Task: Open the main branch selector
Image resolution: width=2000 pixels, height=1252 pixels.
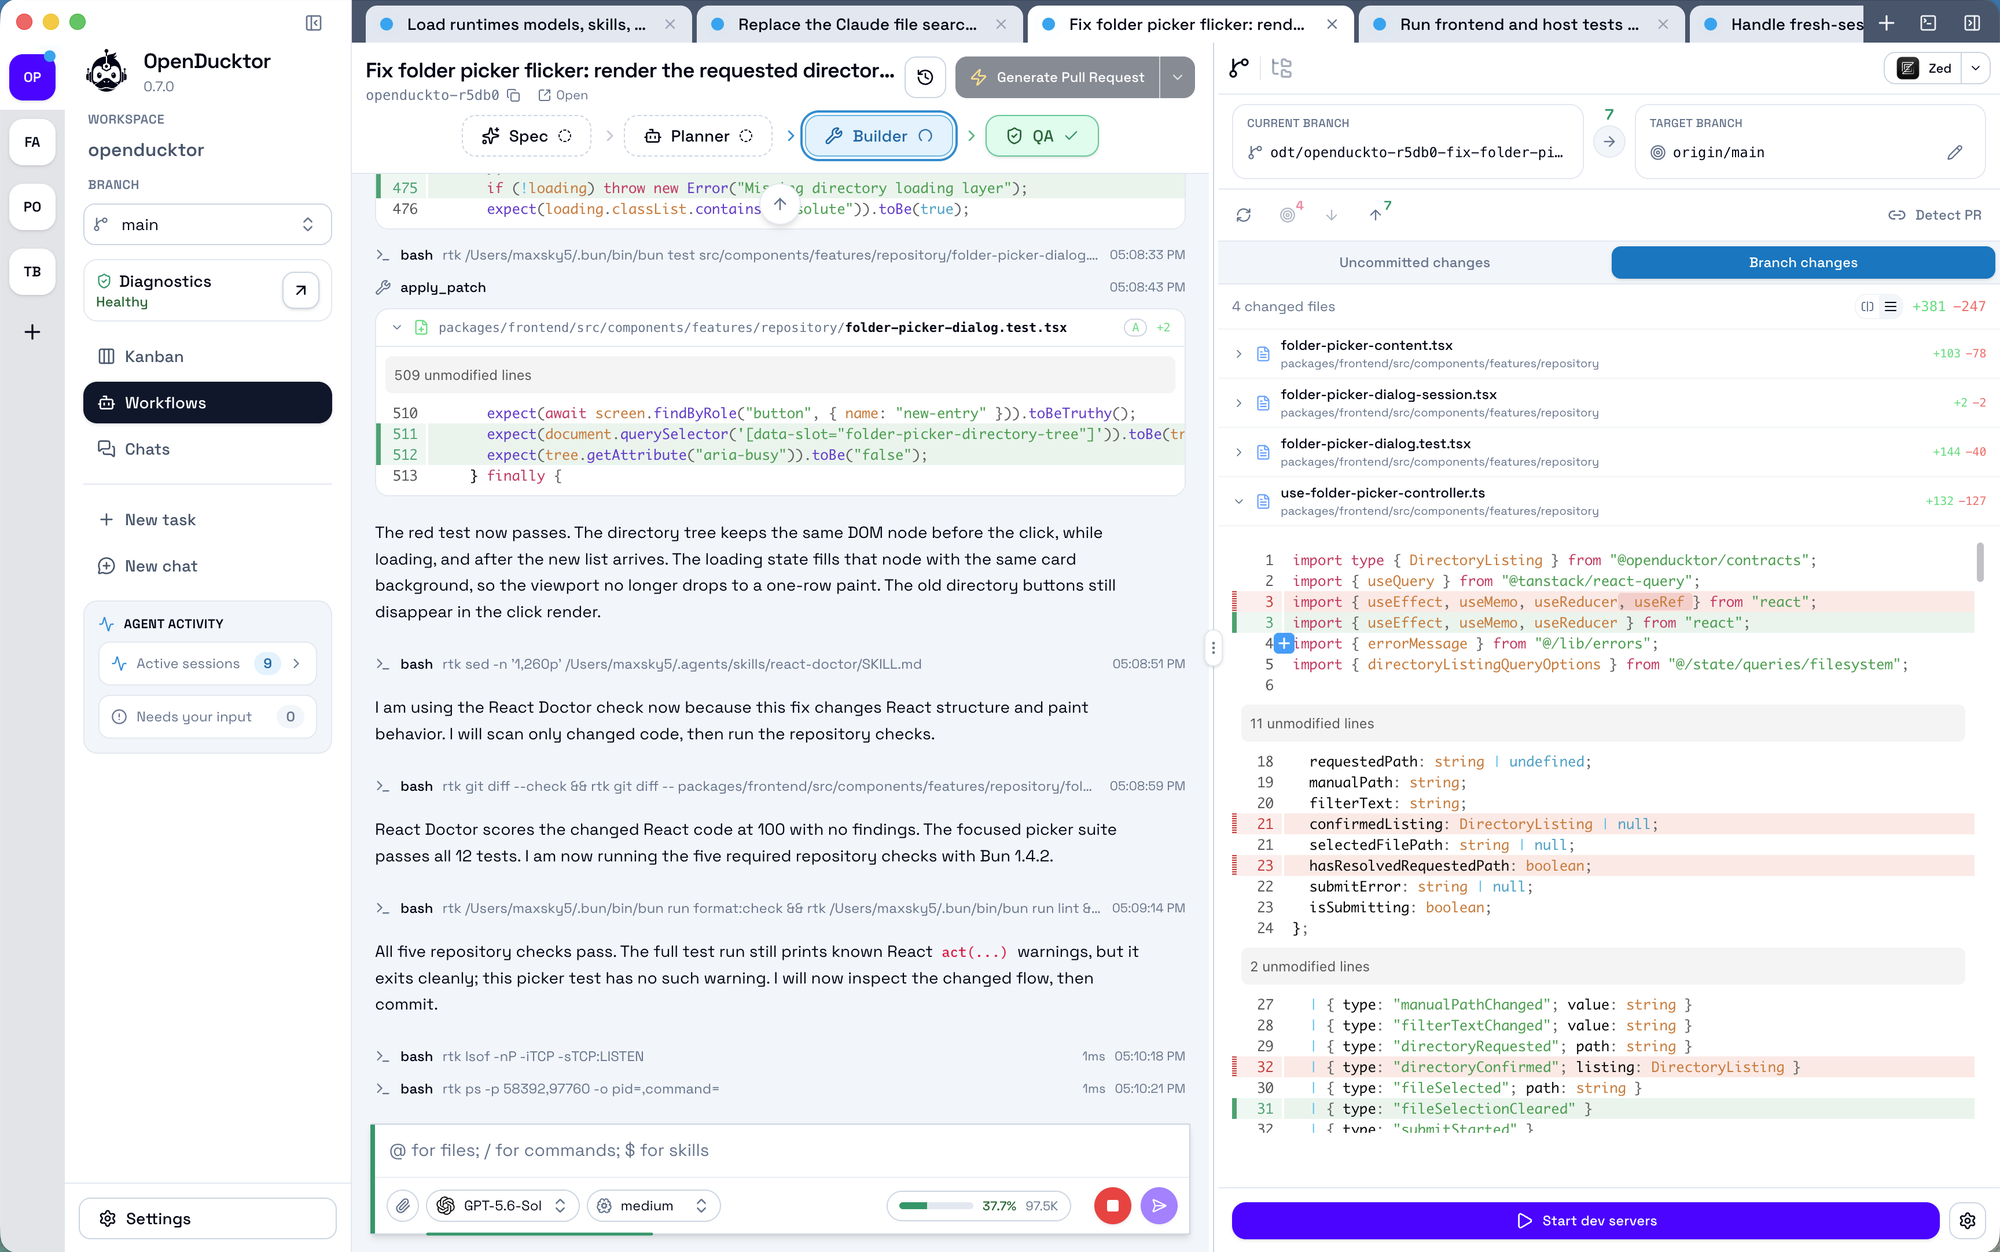Action: [207, 225]
